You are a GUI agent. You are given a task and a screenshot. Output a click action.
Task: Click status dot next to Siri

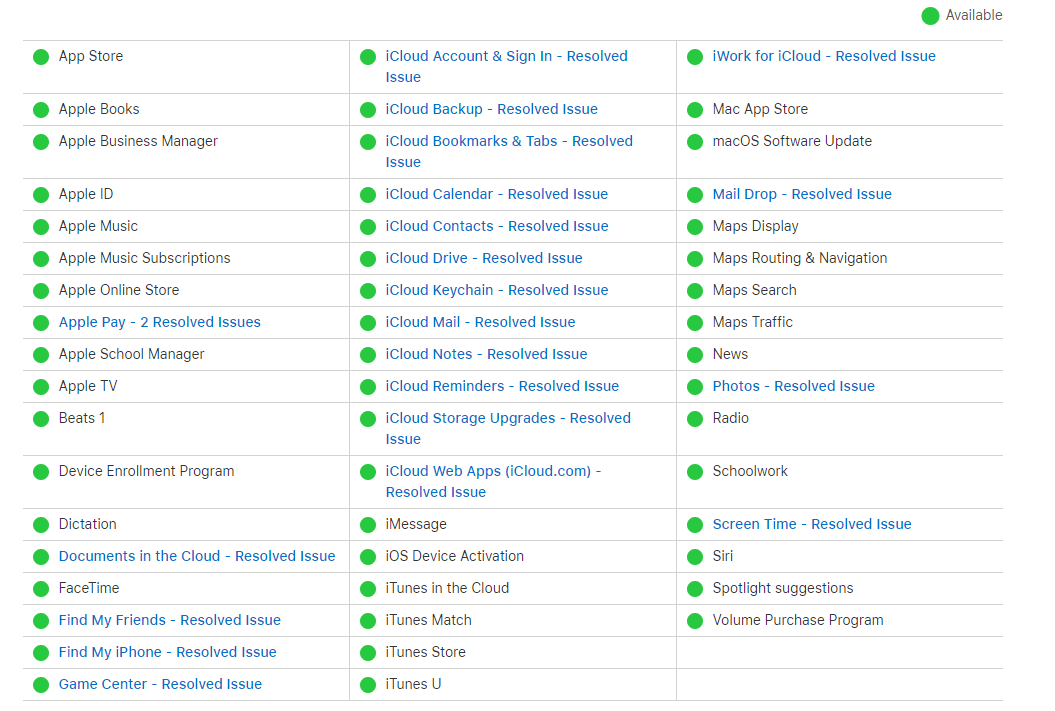point(695,557)
